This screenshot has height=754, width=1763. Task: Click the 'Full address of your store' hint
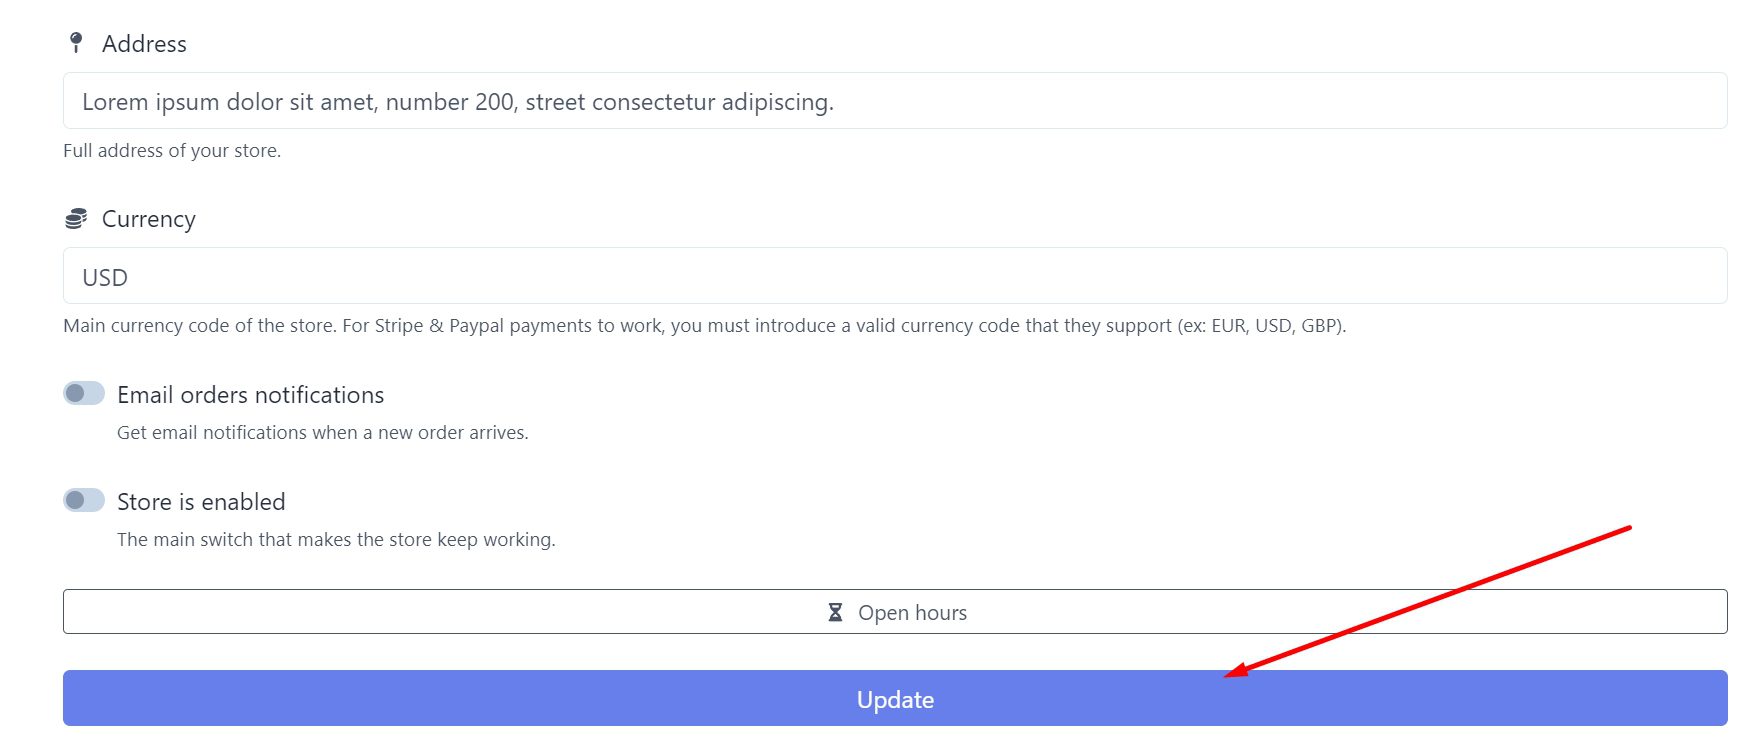tap(172, 151)
